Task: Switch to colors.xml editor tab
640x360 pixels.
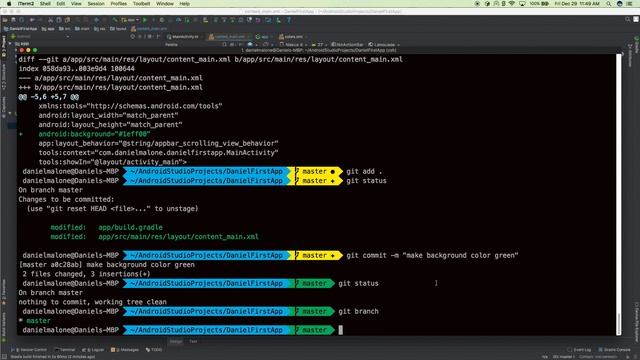Action: point(291,37)
